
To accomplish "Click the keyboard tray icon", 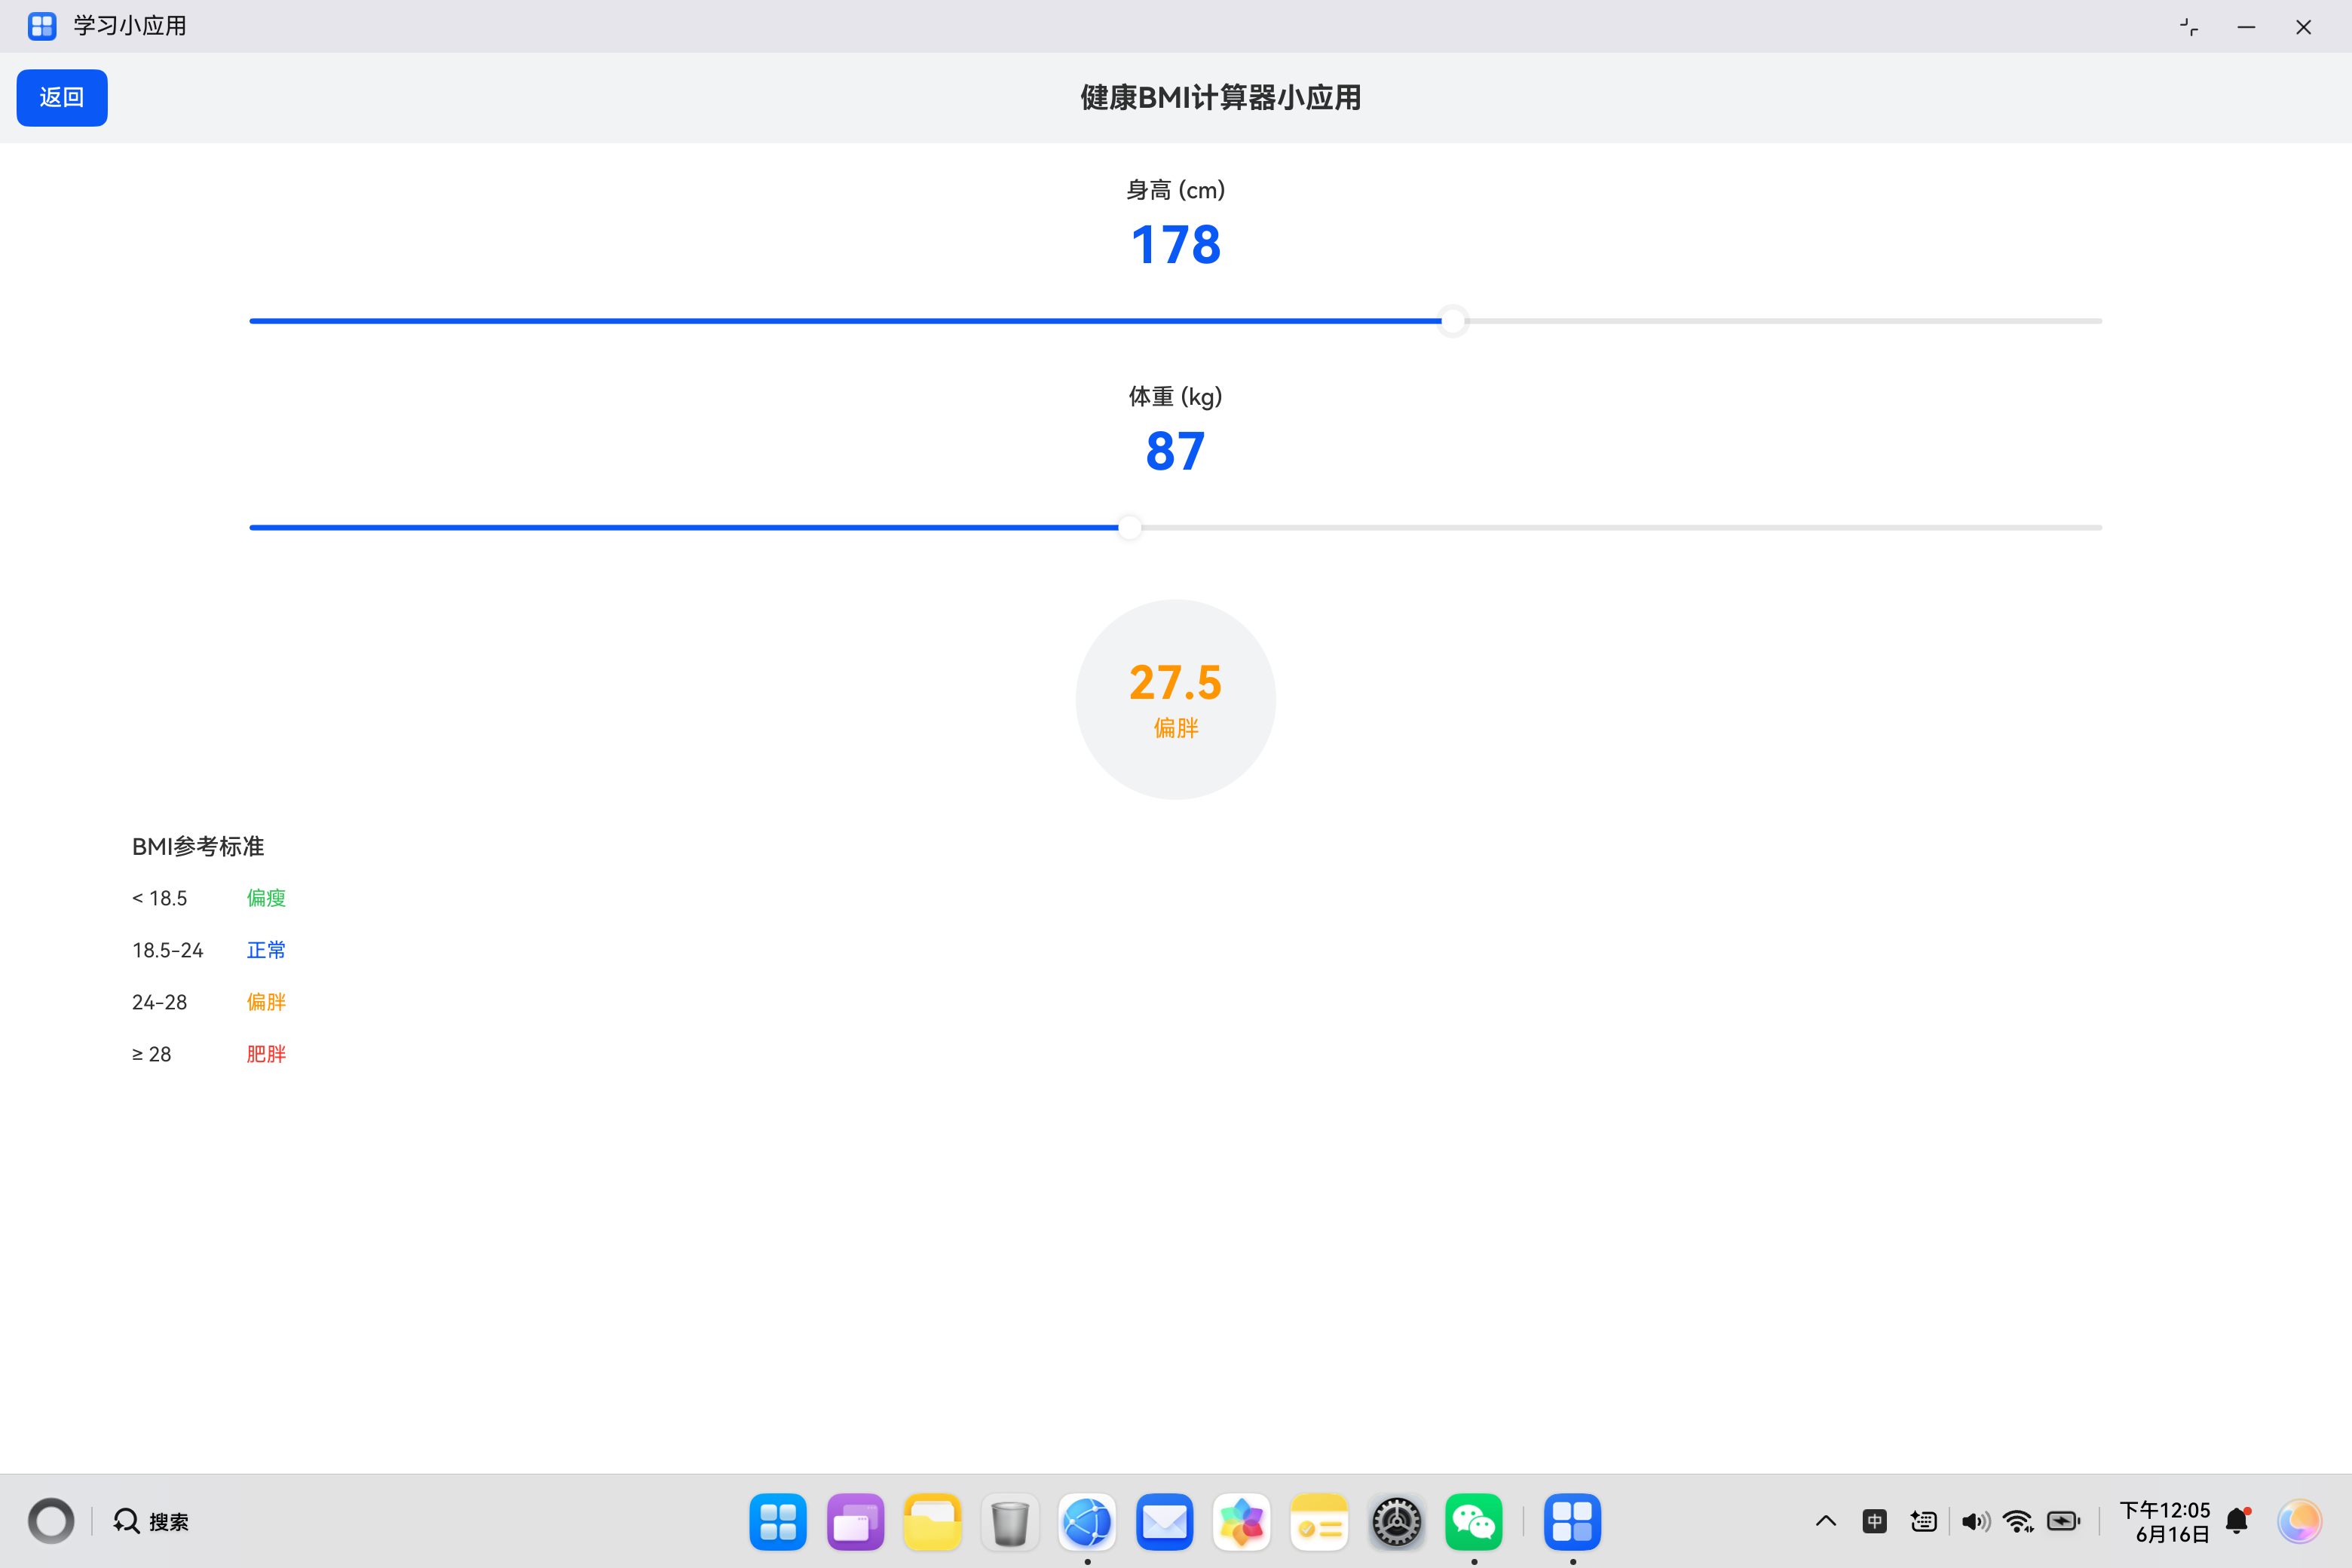I will pyautogui.click(x=1923, y=1521).
